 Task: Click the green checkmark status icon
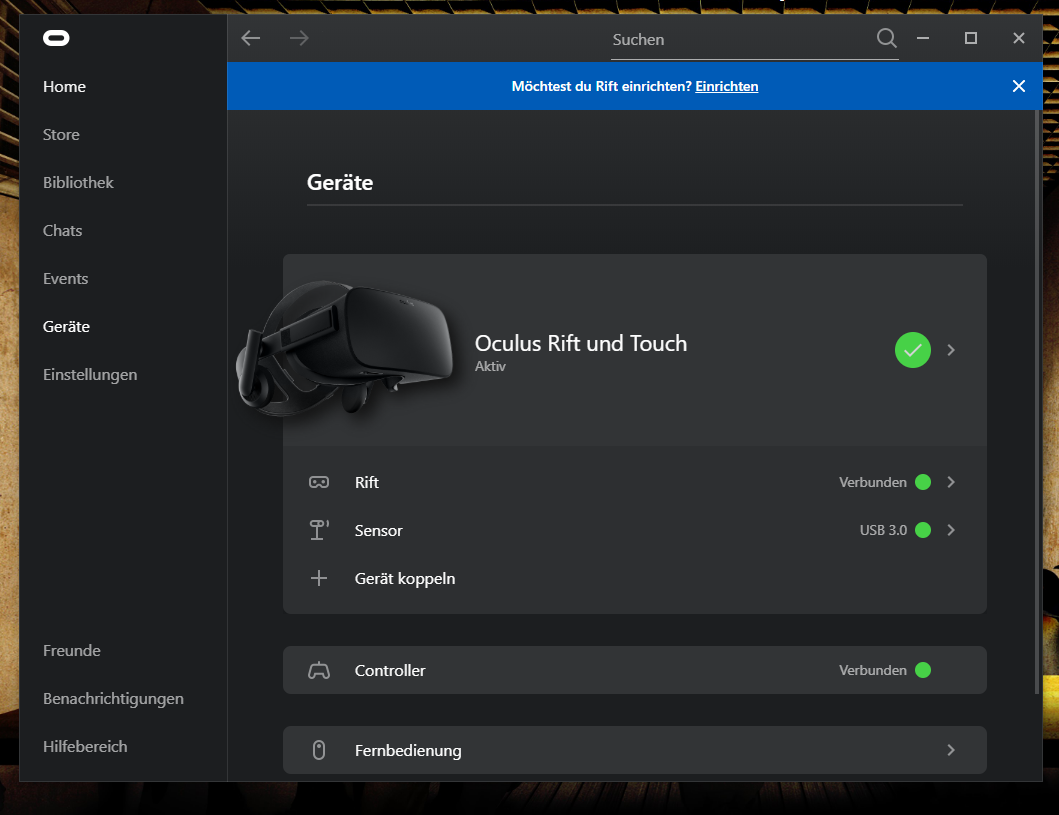pos(912,350)
